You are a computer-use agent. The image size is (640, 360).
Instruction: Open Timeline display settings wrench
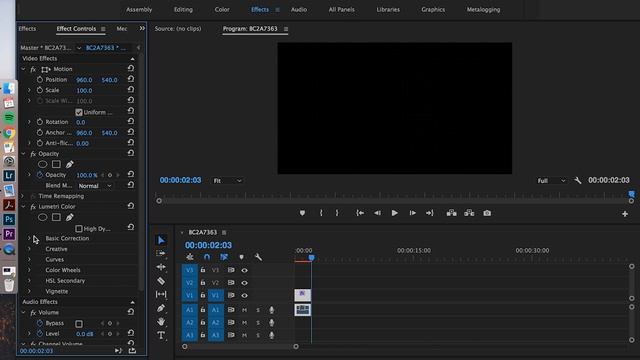(x=258, y=257)
